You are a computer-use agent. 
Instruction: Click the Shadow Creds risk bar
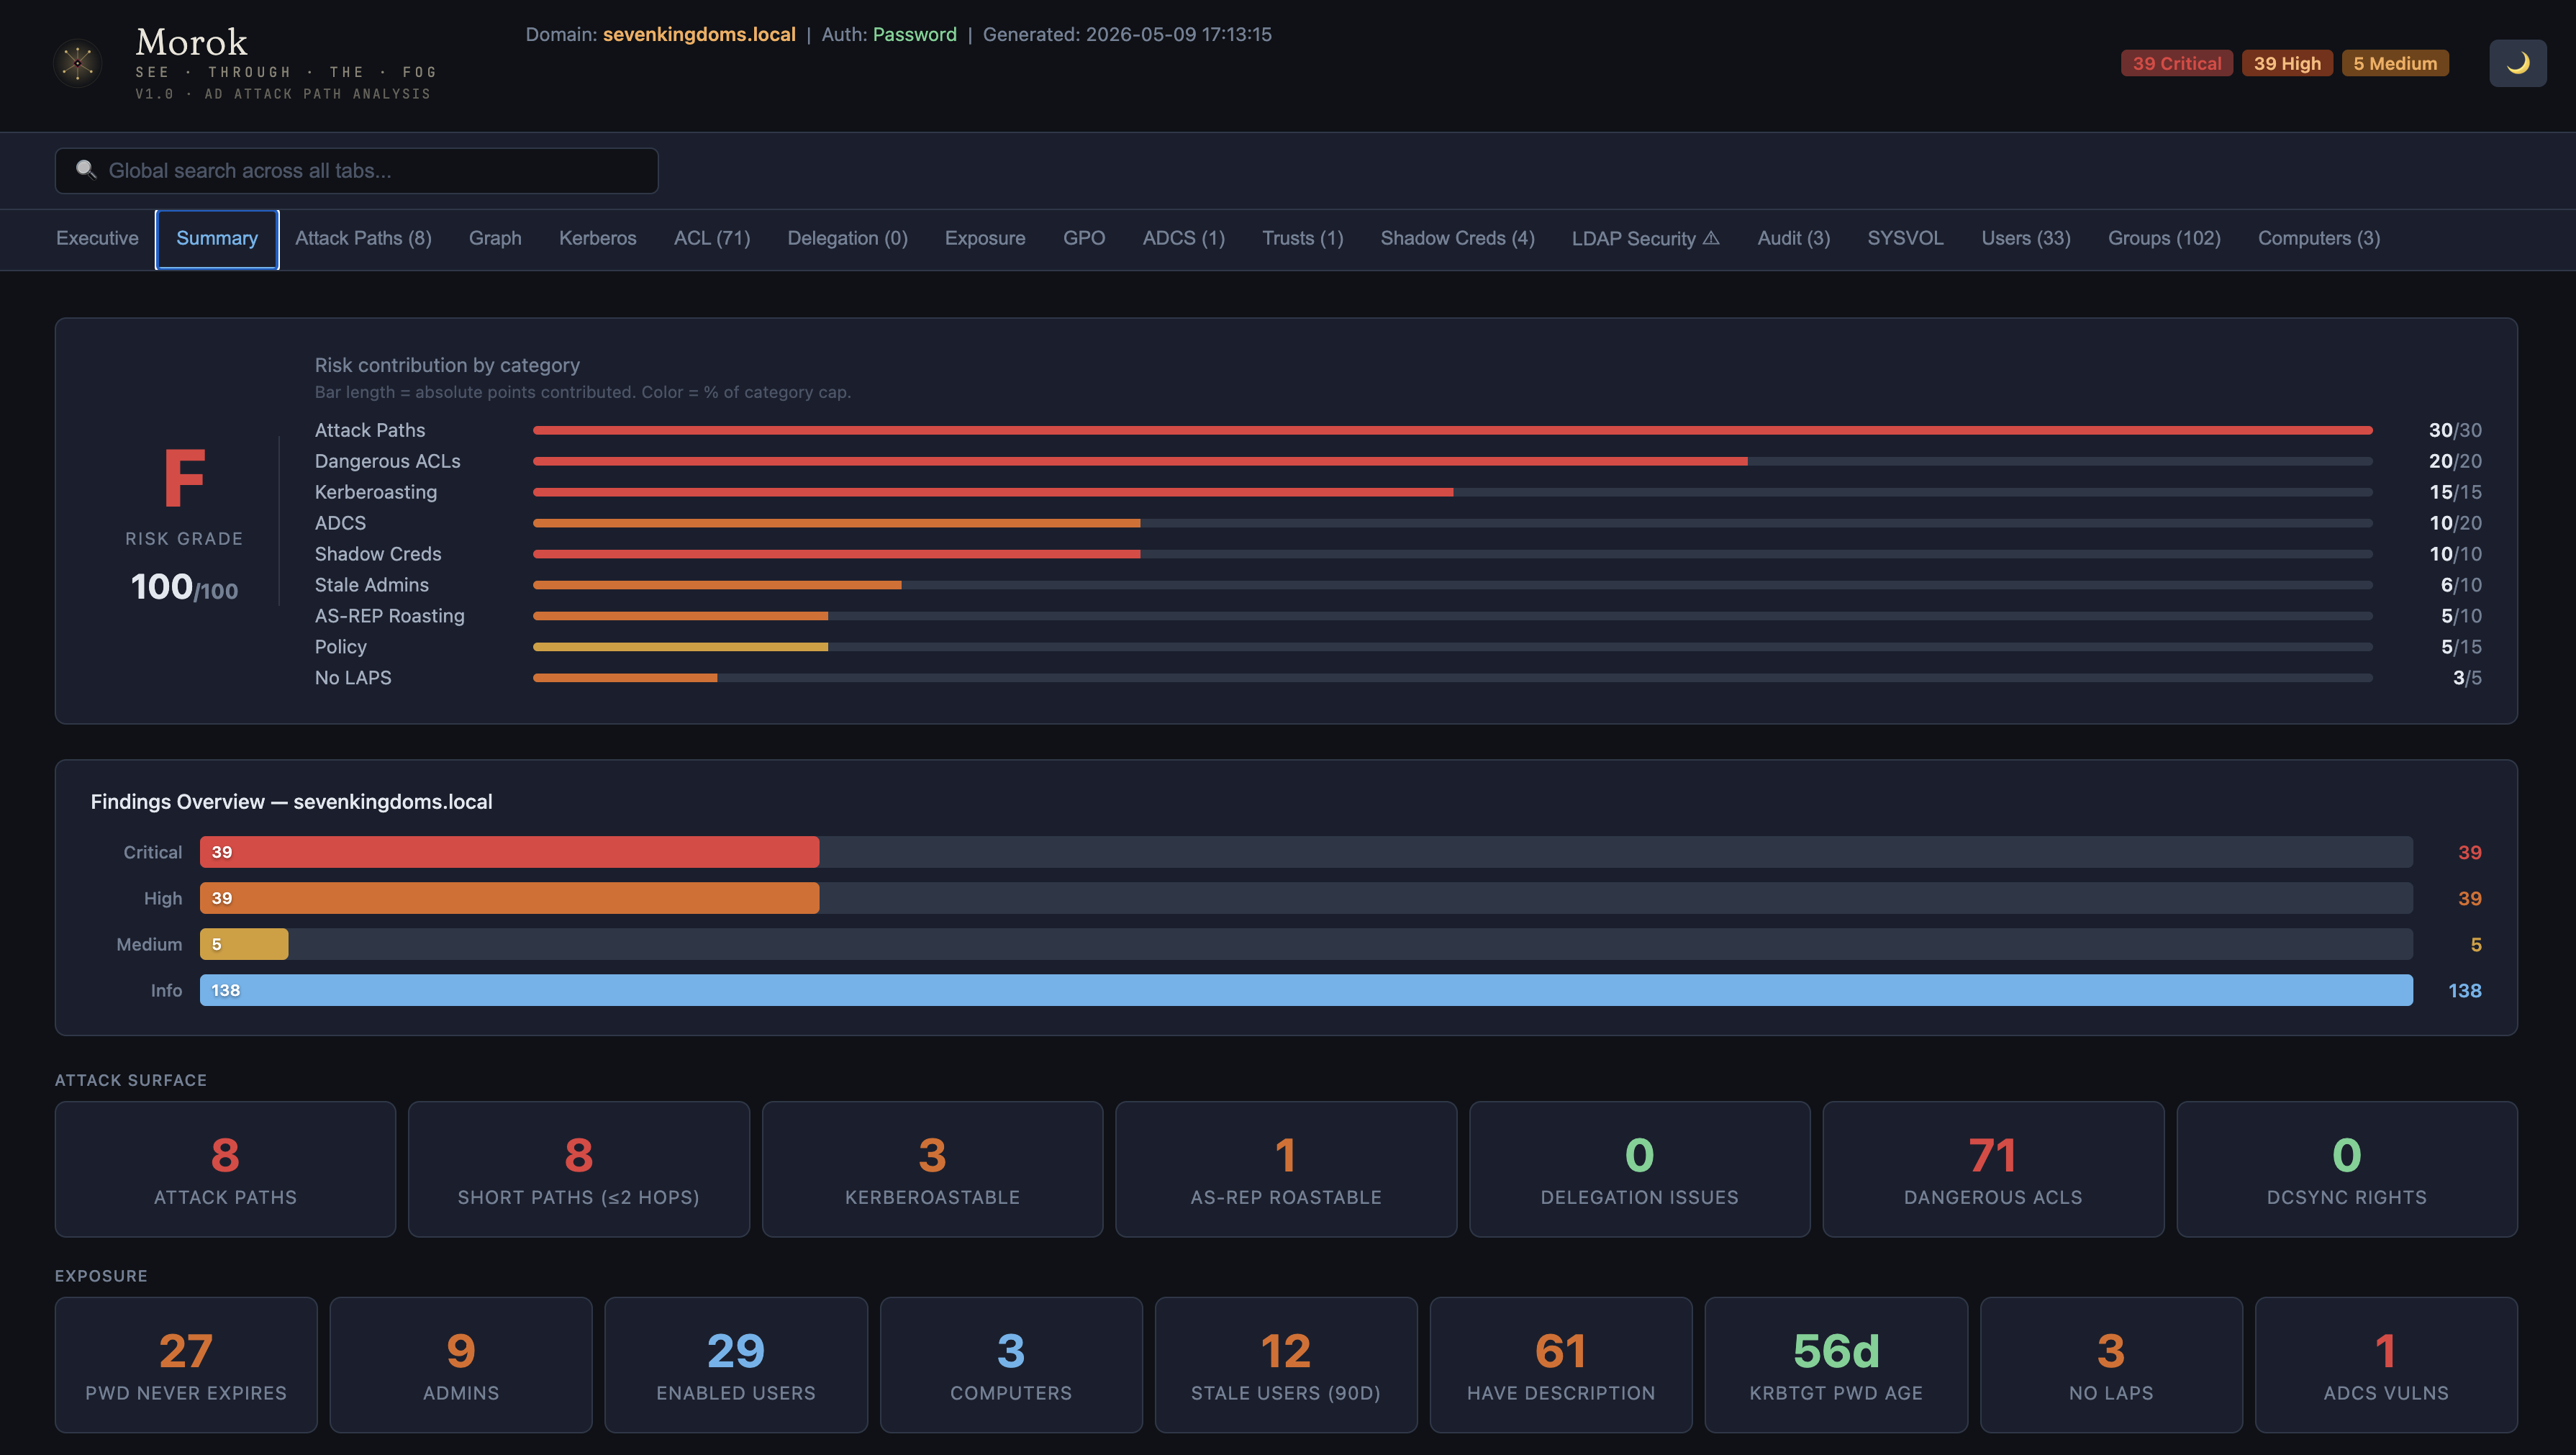click(x=1452, y=554)
